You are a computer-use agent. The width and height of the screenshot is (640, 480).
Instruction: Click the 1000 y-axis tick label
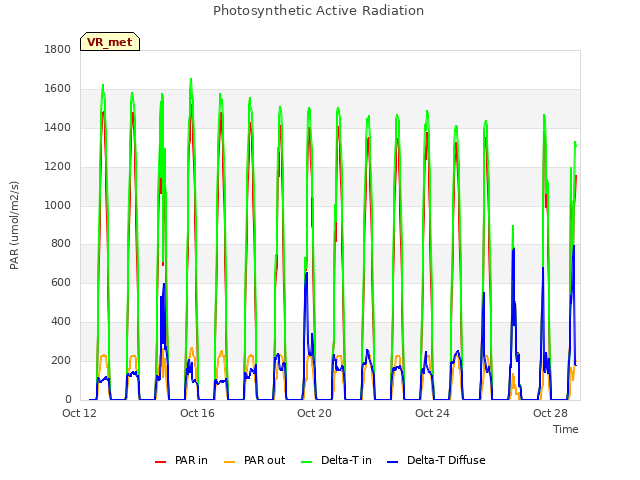[x=58, y=205]
